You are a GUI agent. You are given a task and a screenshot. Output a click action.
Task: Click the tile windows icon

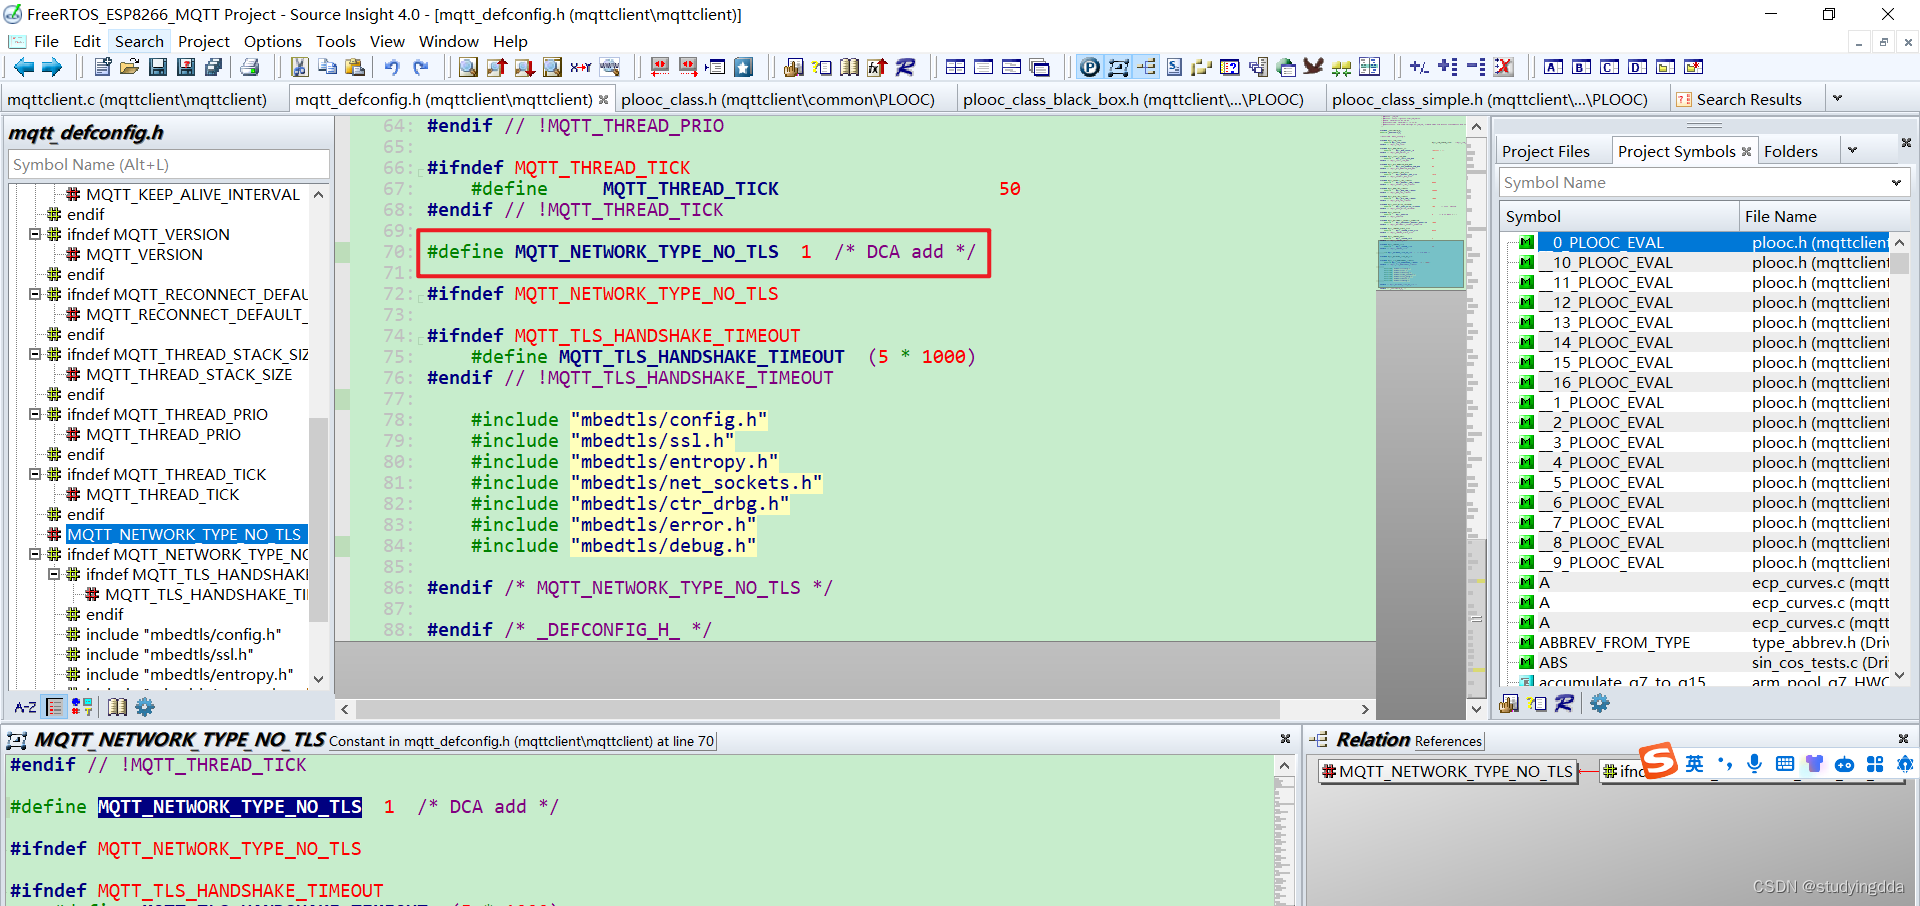[955, 67]
